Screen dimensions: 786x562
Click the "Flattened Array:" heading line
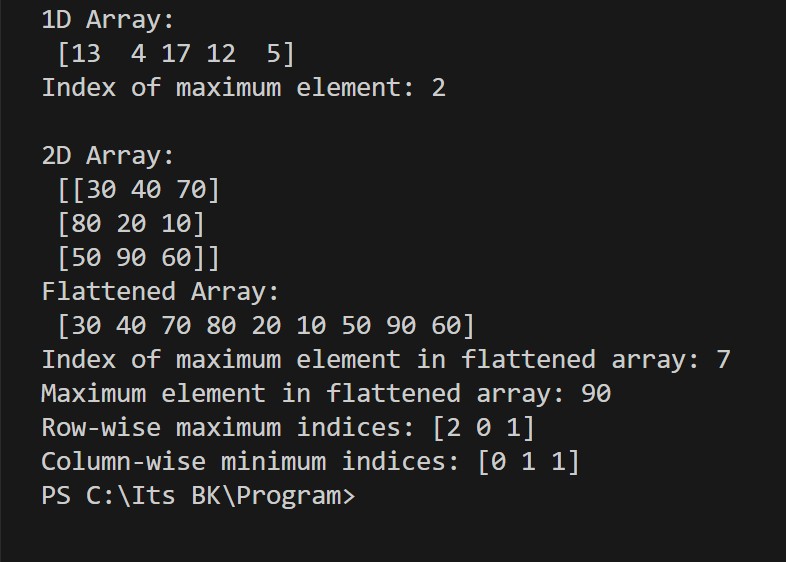coord(160,291)
